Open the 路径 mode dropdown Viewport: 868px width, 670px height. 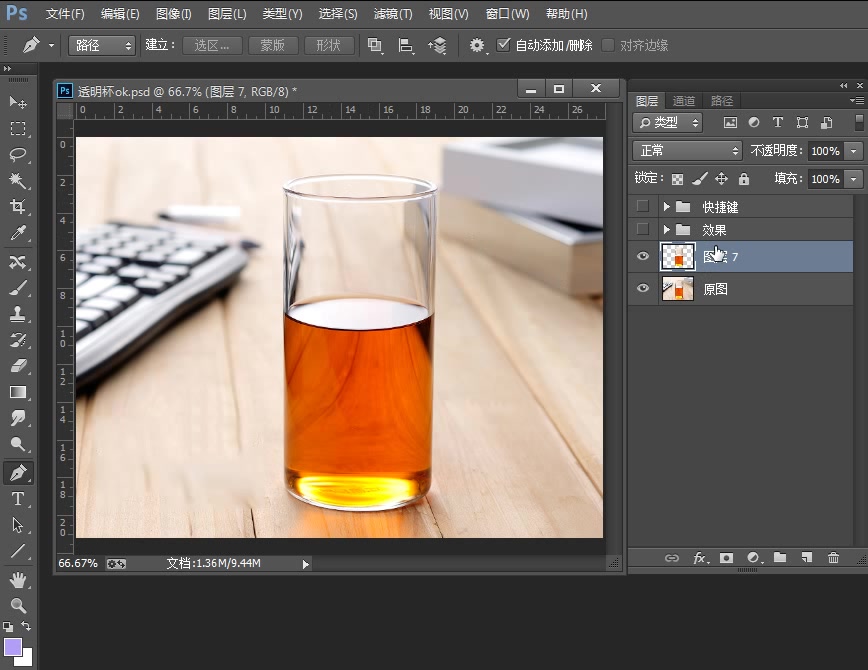coord(102,45)
